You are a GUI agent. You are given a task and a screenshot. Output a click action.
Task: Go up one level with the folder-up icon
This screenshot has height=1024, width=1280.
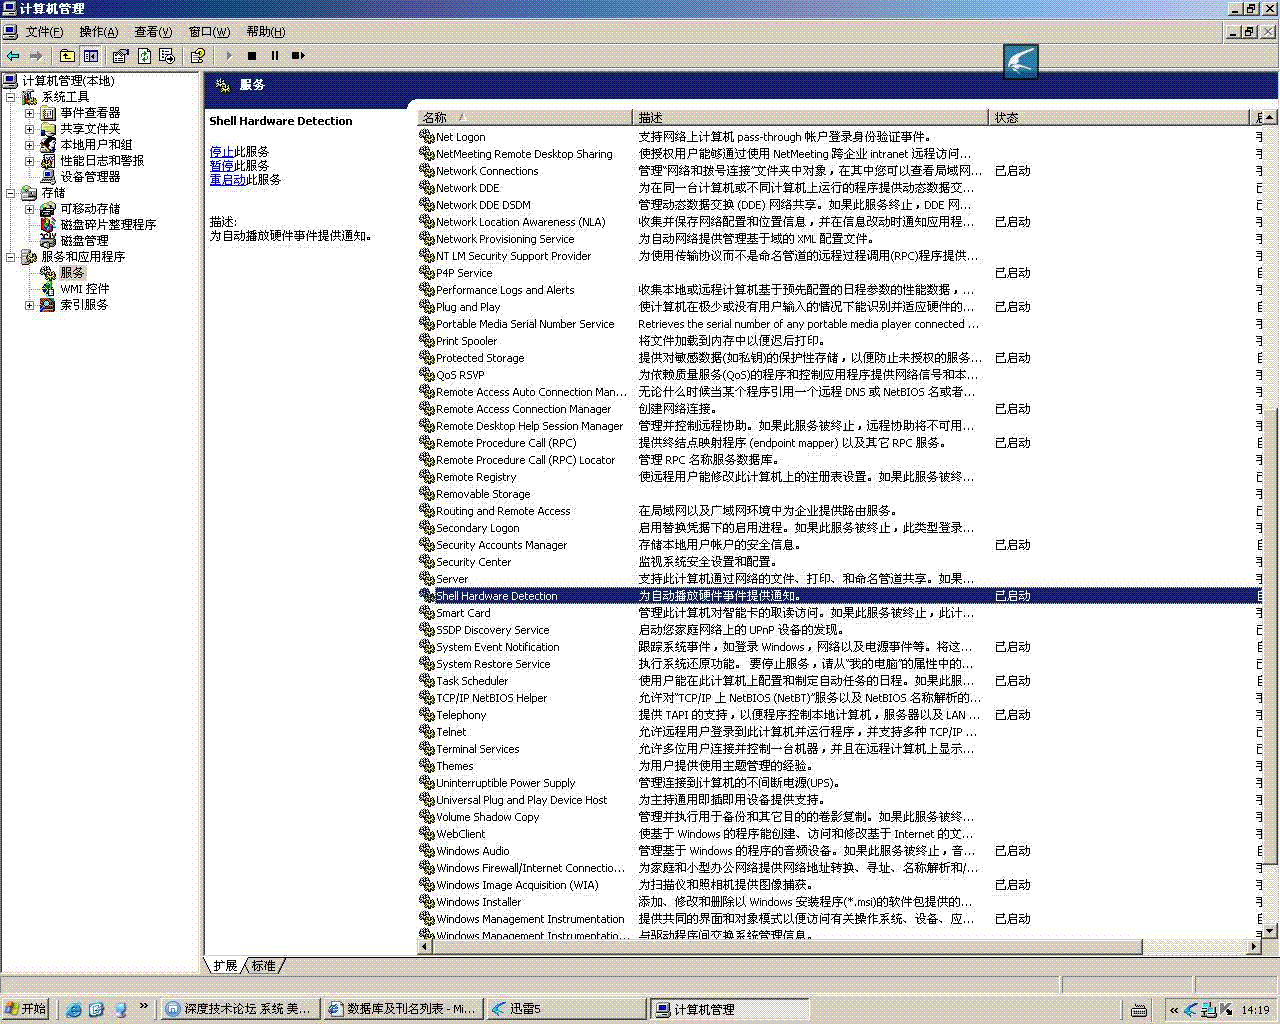pos(67,56)
